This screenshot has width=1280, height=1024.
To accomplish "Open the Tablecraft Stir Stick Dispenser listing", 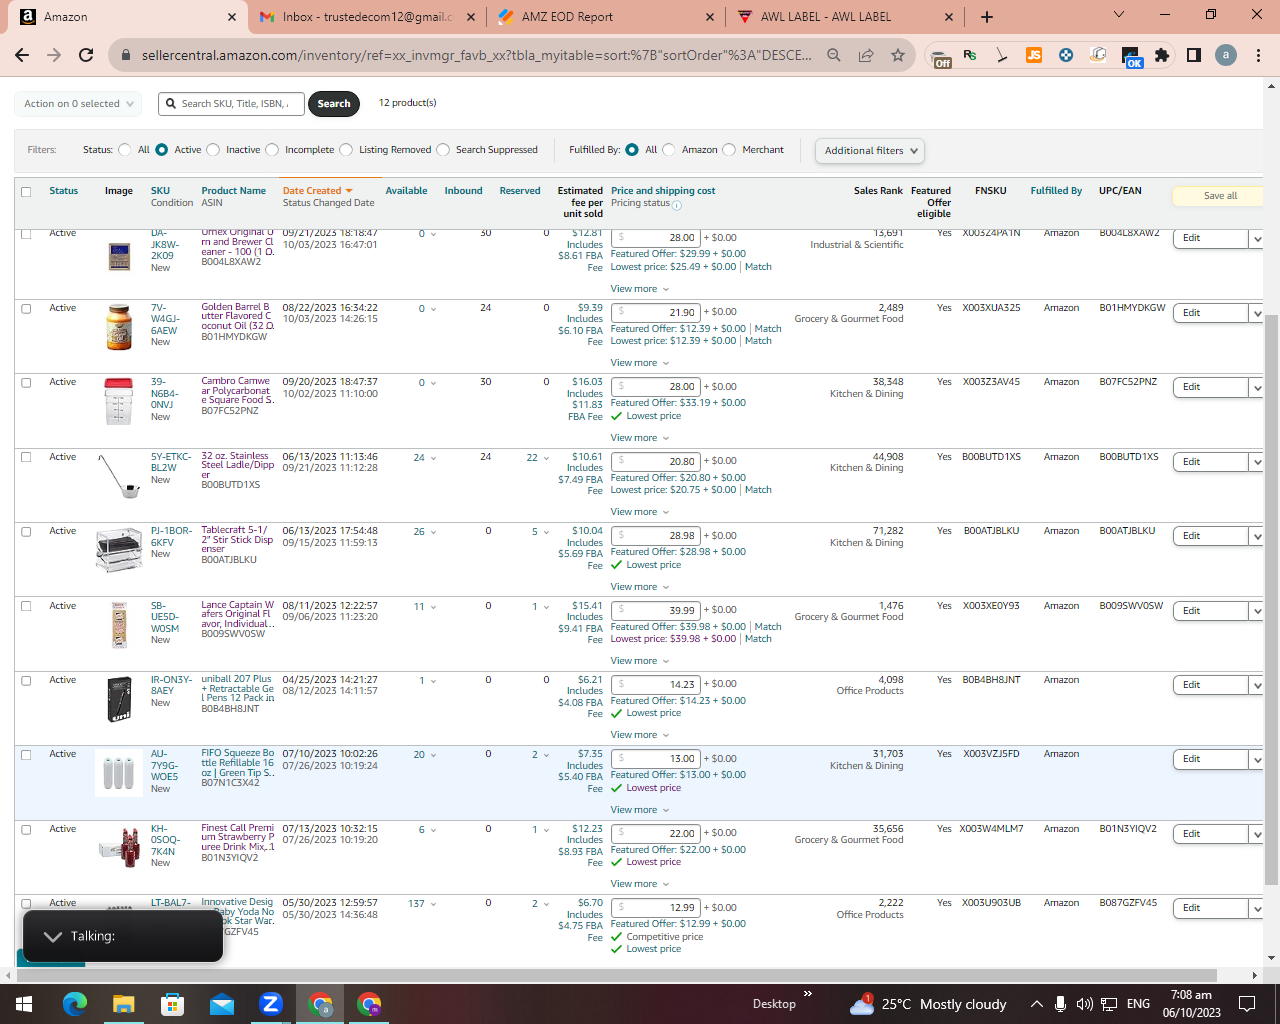I will (237, 540).
